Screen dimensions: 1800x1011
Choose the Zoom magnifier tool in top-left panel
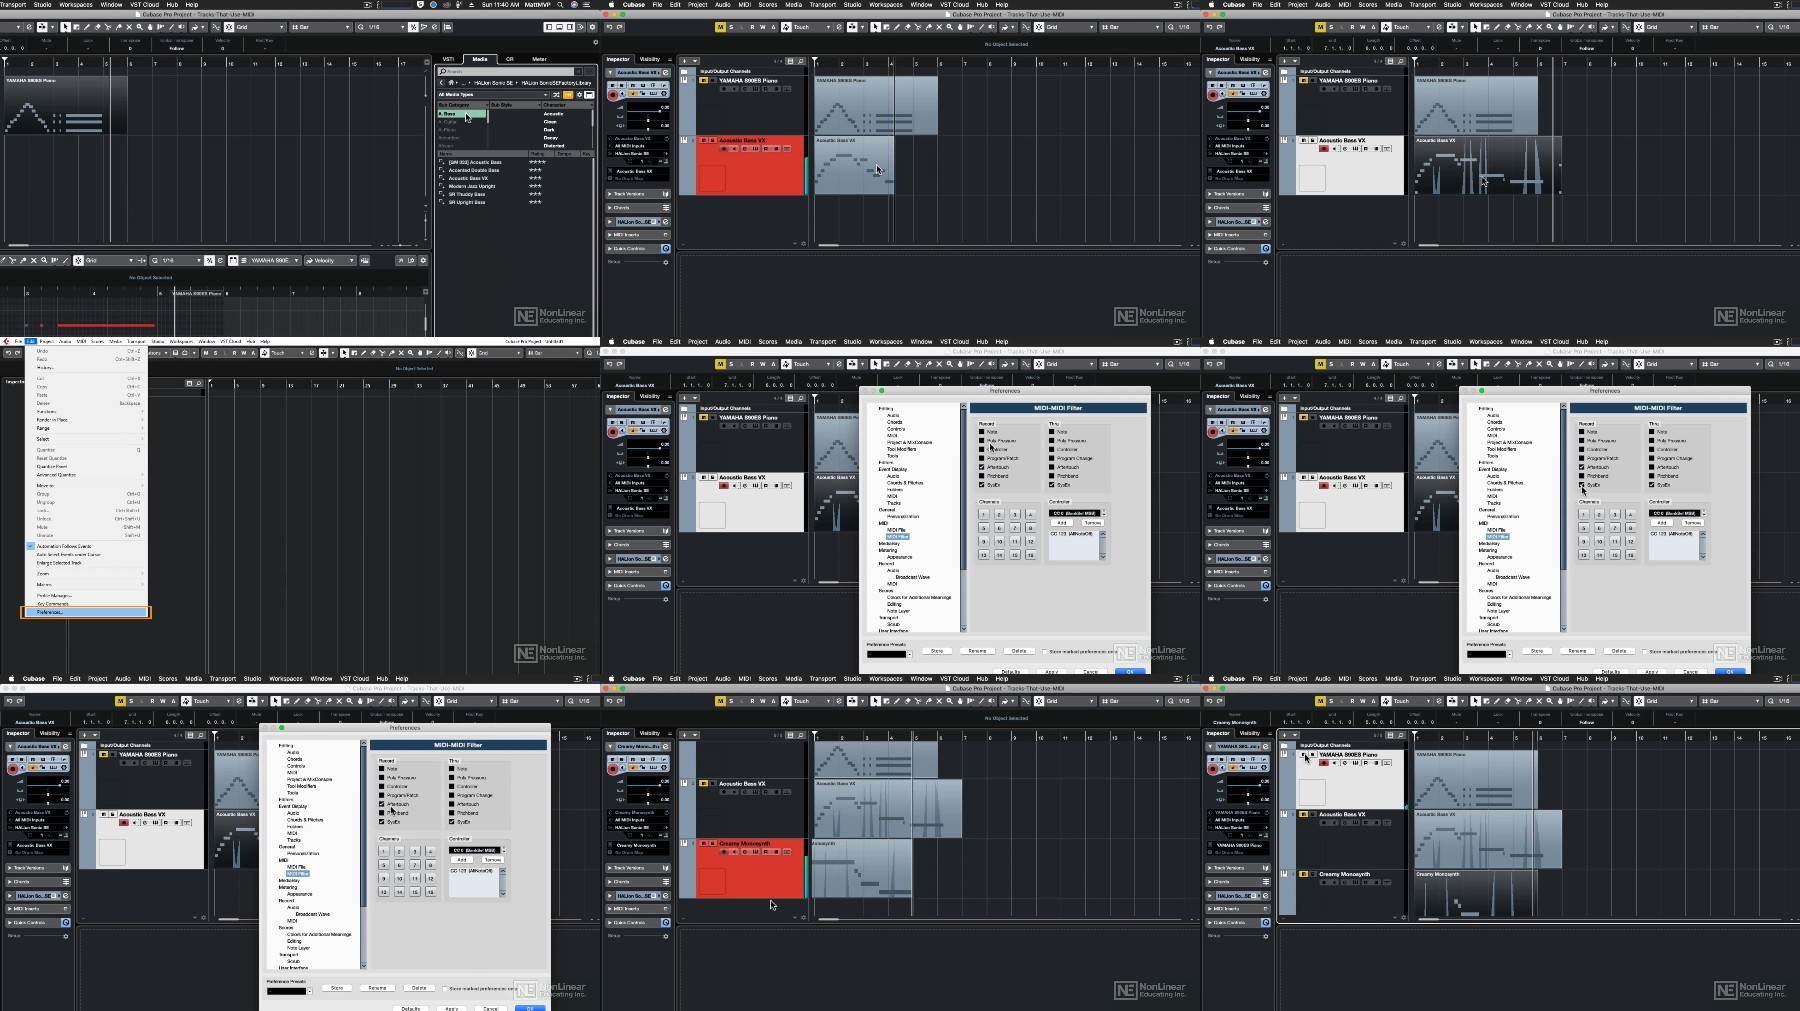pos(140,27)
